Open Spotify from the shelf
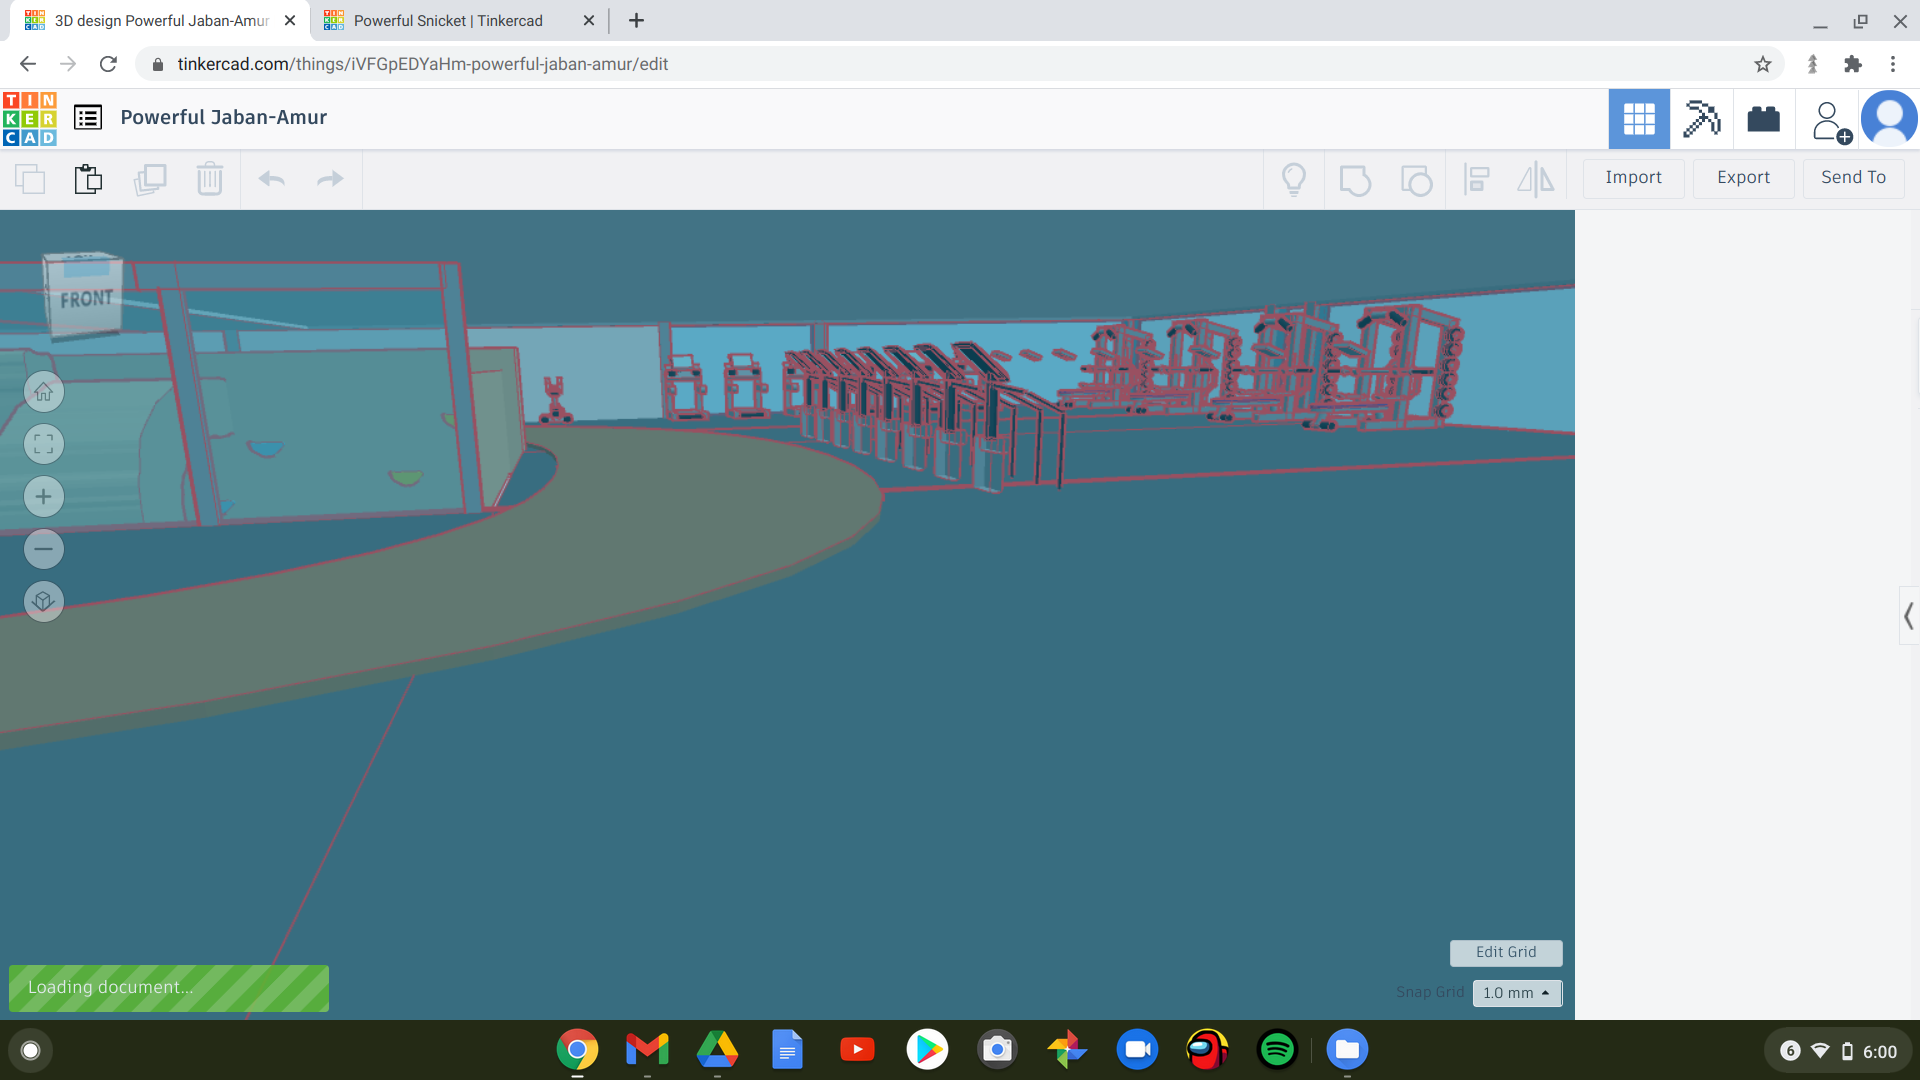The height and width of the screenshot is (1080, 1920). pos(1277,1049)
